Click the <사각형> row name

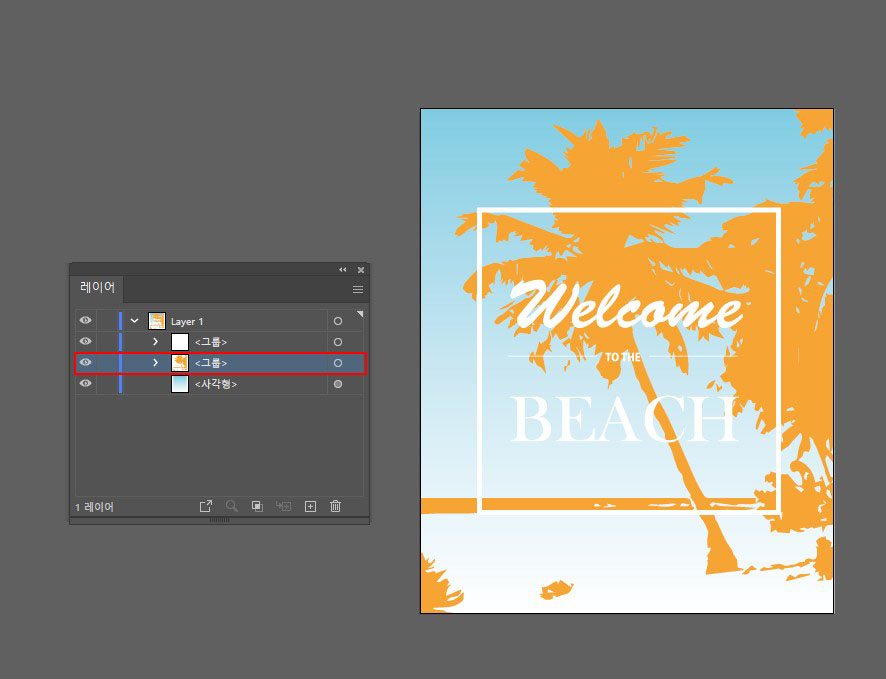point(216,384)
